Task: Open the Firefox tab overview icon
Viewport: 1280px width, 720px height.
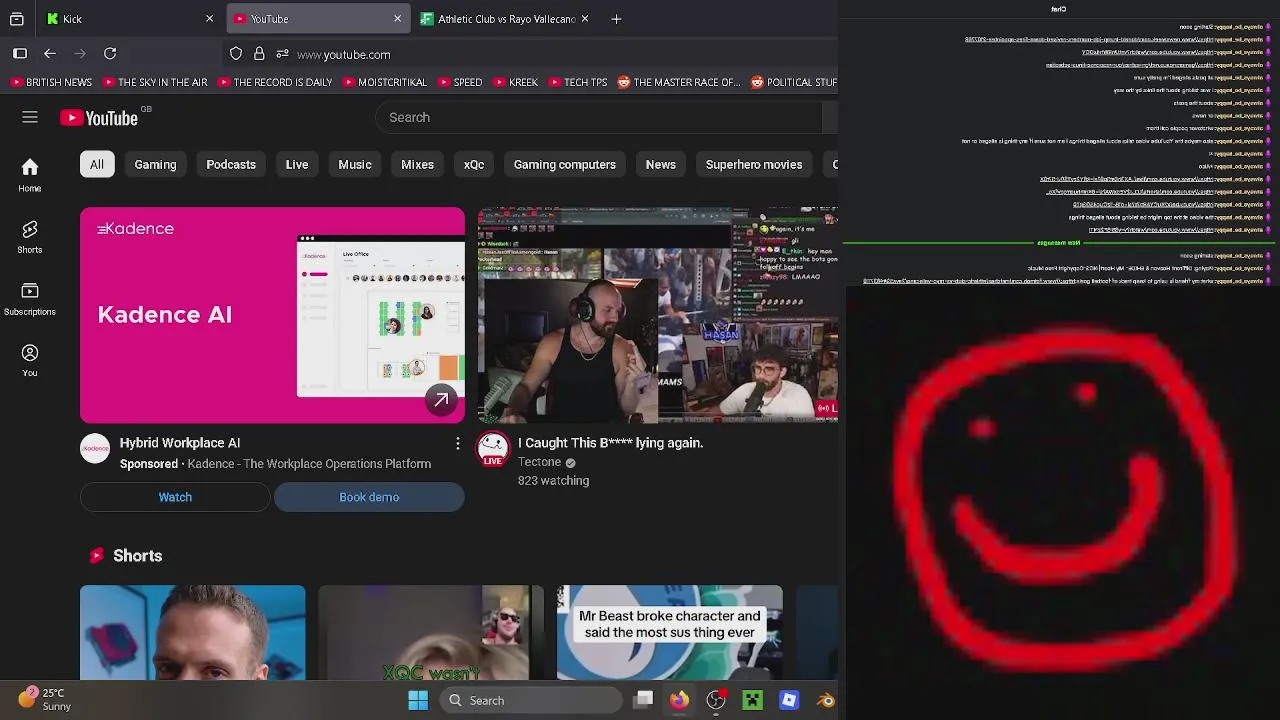Action: coord(17,19)
